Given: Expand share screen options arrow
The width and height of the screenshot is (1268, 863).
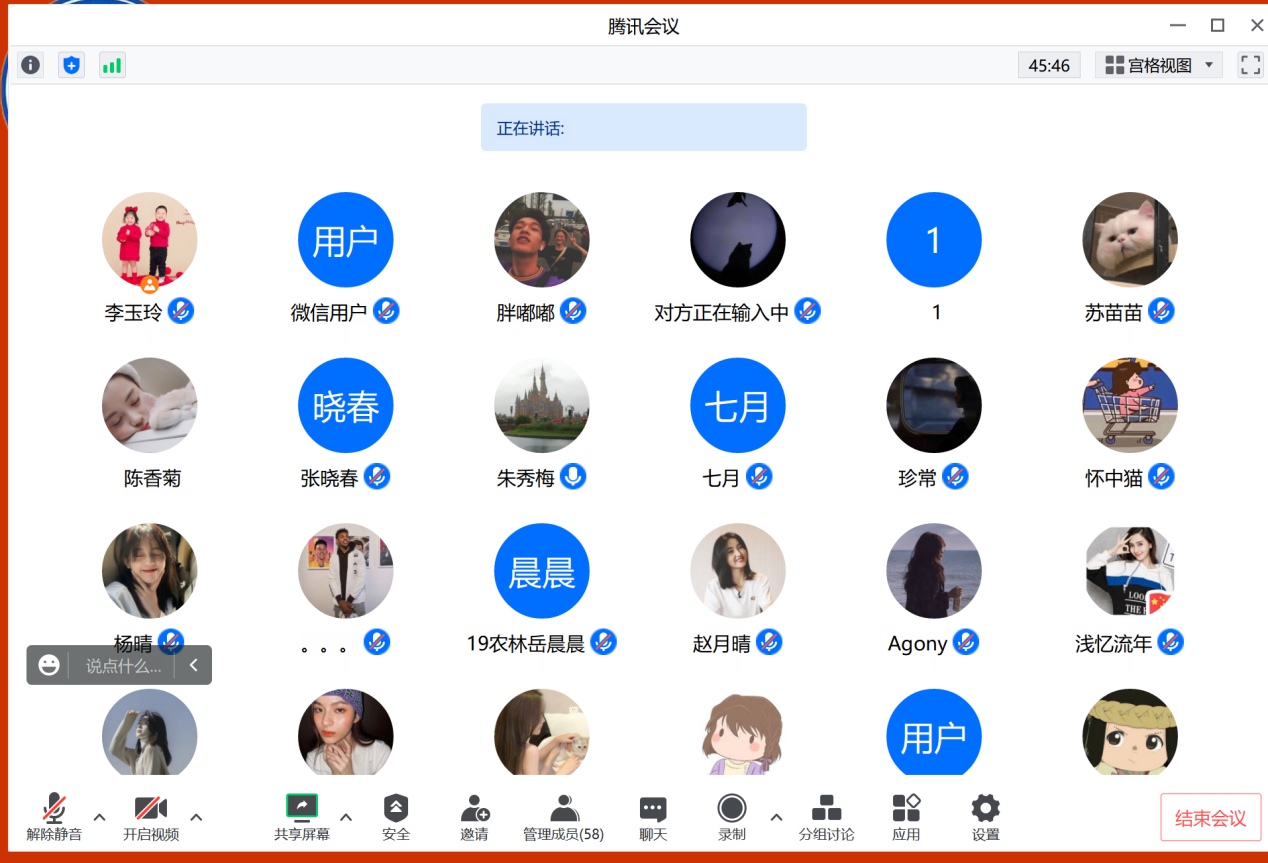Looking at the screenshot, I should (346, 817).
